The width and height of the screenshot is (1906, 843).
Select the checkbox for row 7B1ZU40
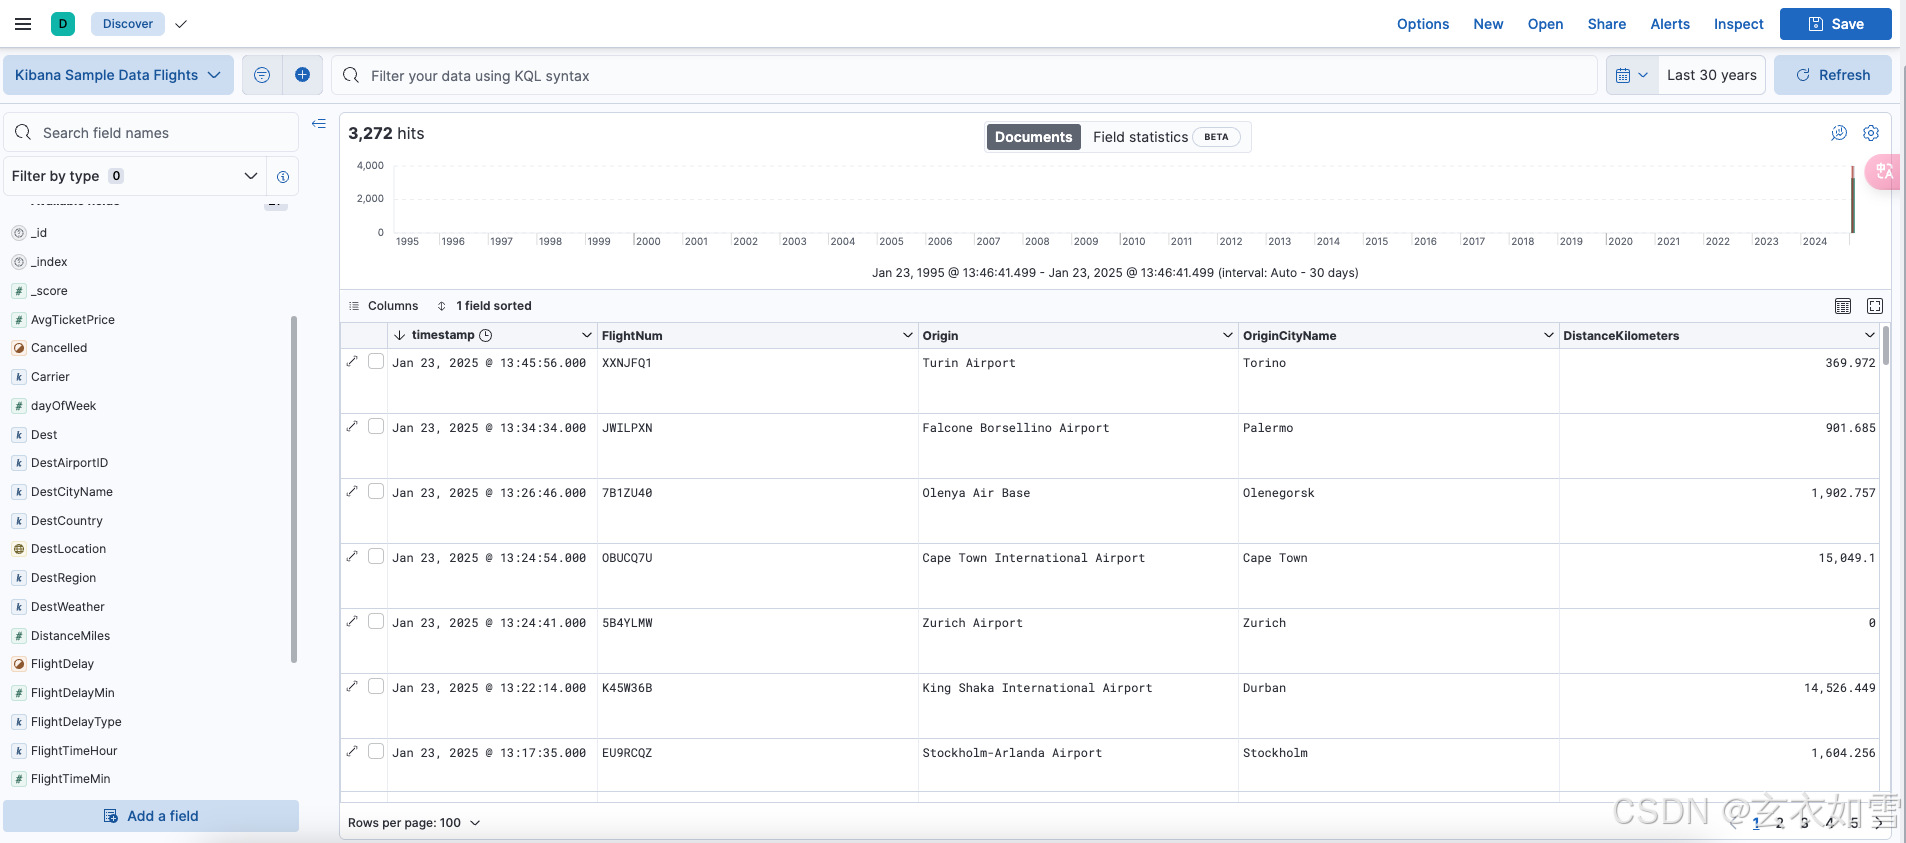(x=376, y=491)
